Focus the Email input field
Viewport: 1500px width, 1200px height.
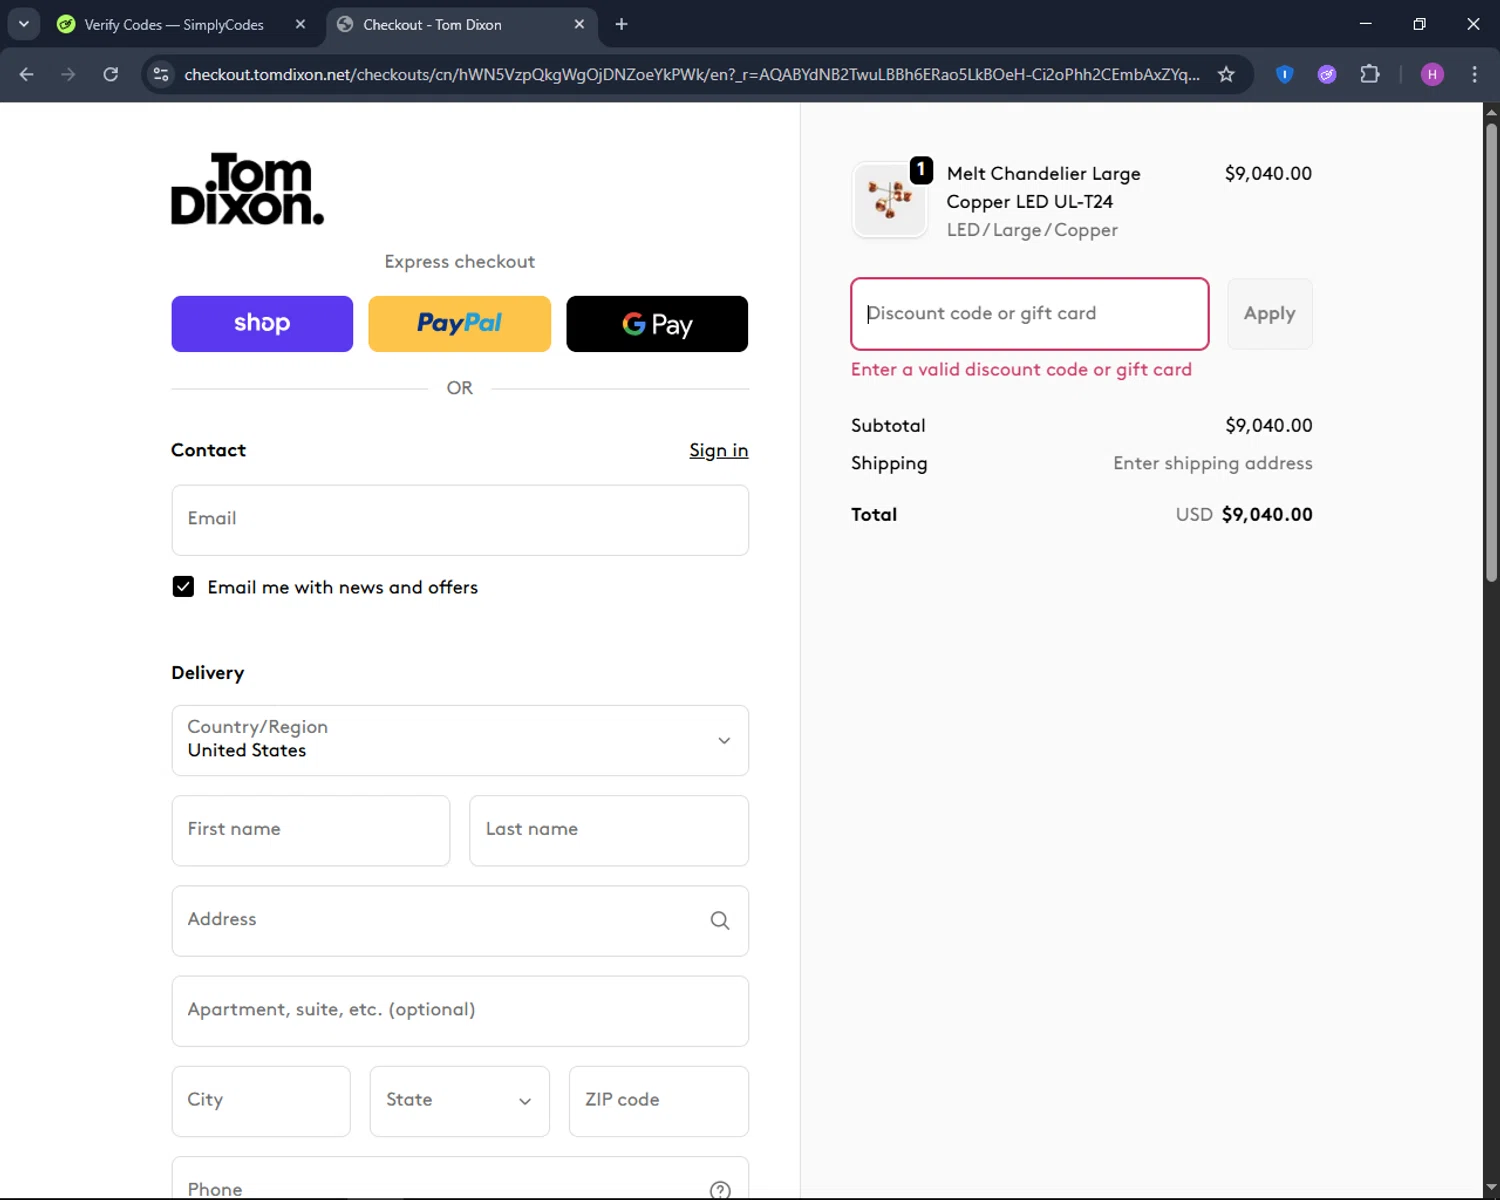[460, 520]
